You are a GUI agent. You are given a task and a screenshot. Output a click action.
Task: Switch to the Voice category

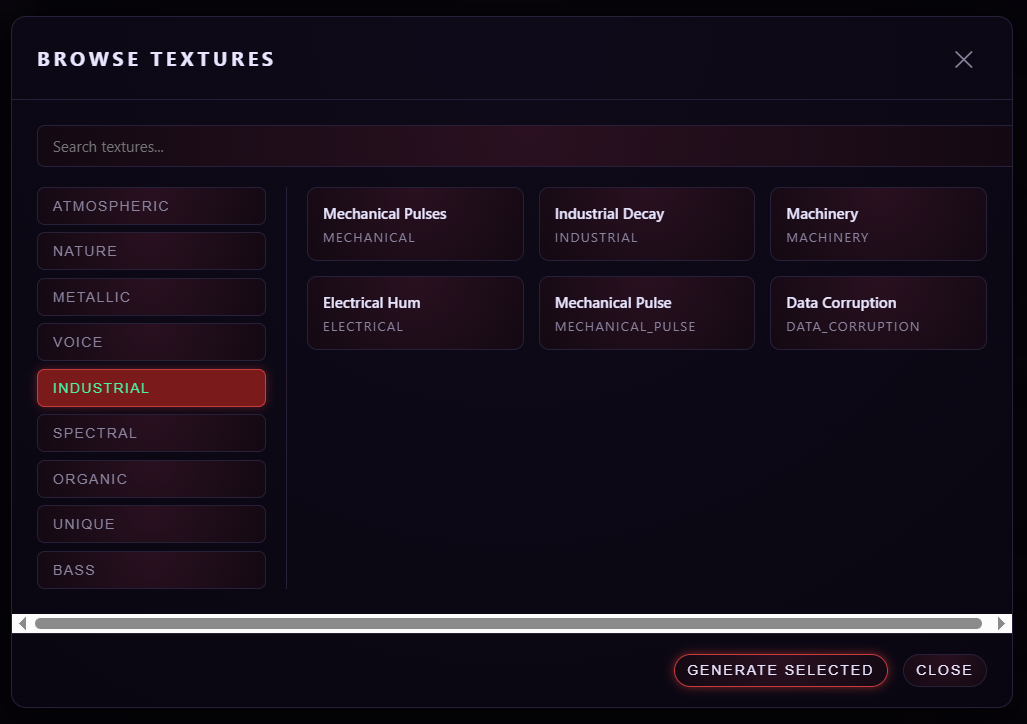[151, 342]
